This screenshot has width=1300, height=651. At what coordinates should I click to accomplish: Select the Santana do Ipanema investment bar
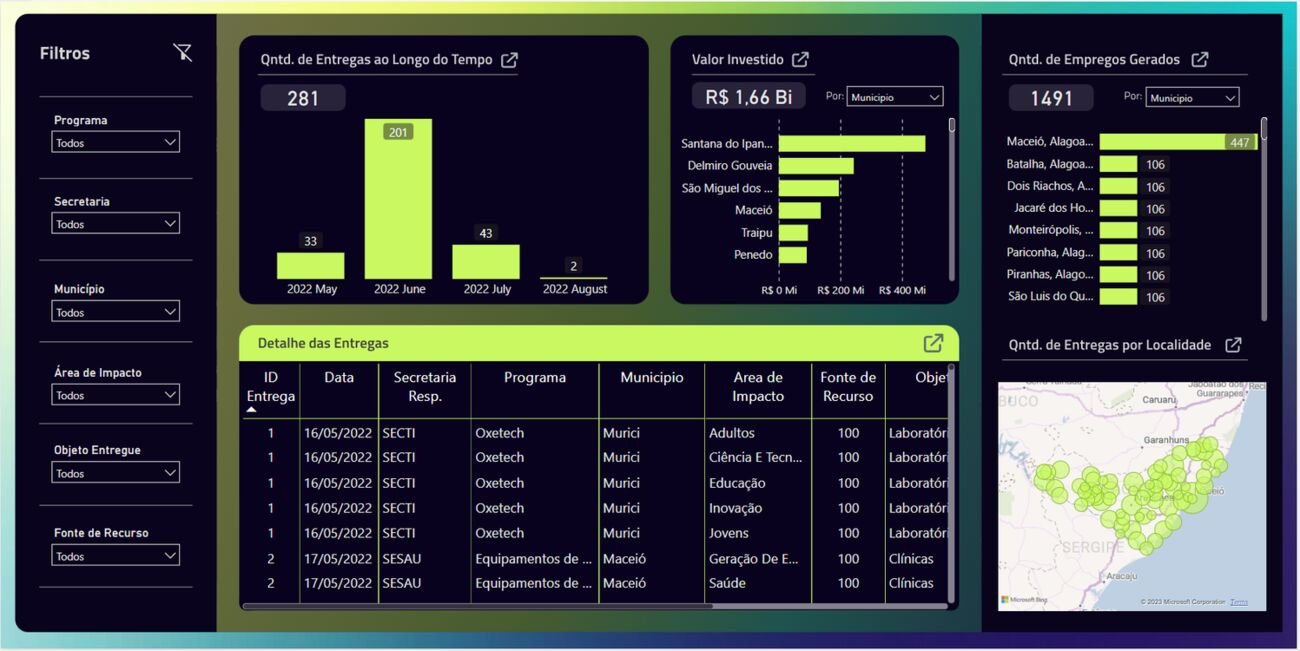852,144
